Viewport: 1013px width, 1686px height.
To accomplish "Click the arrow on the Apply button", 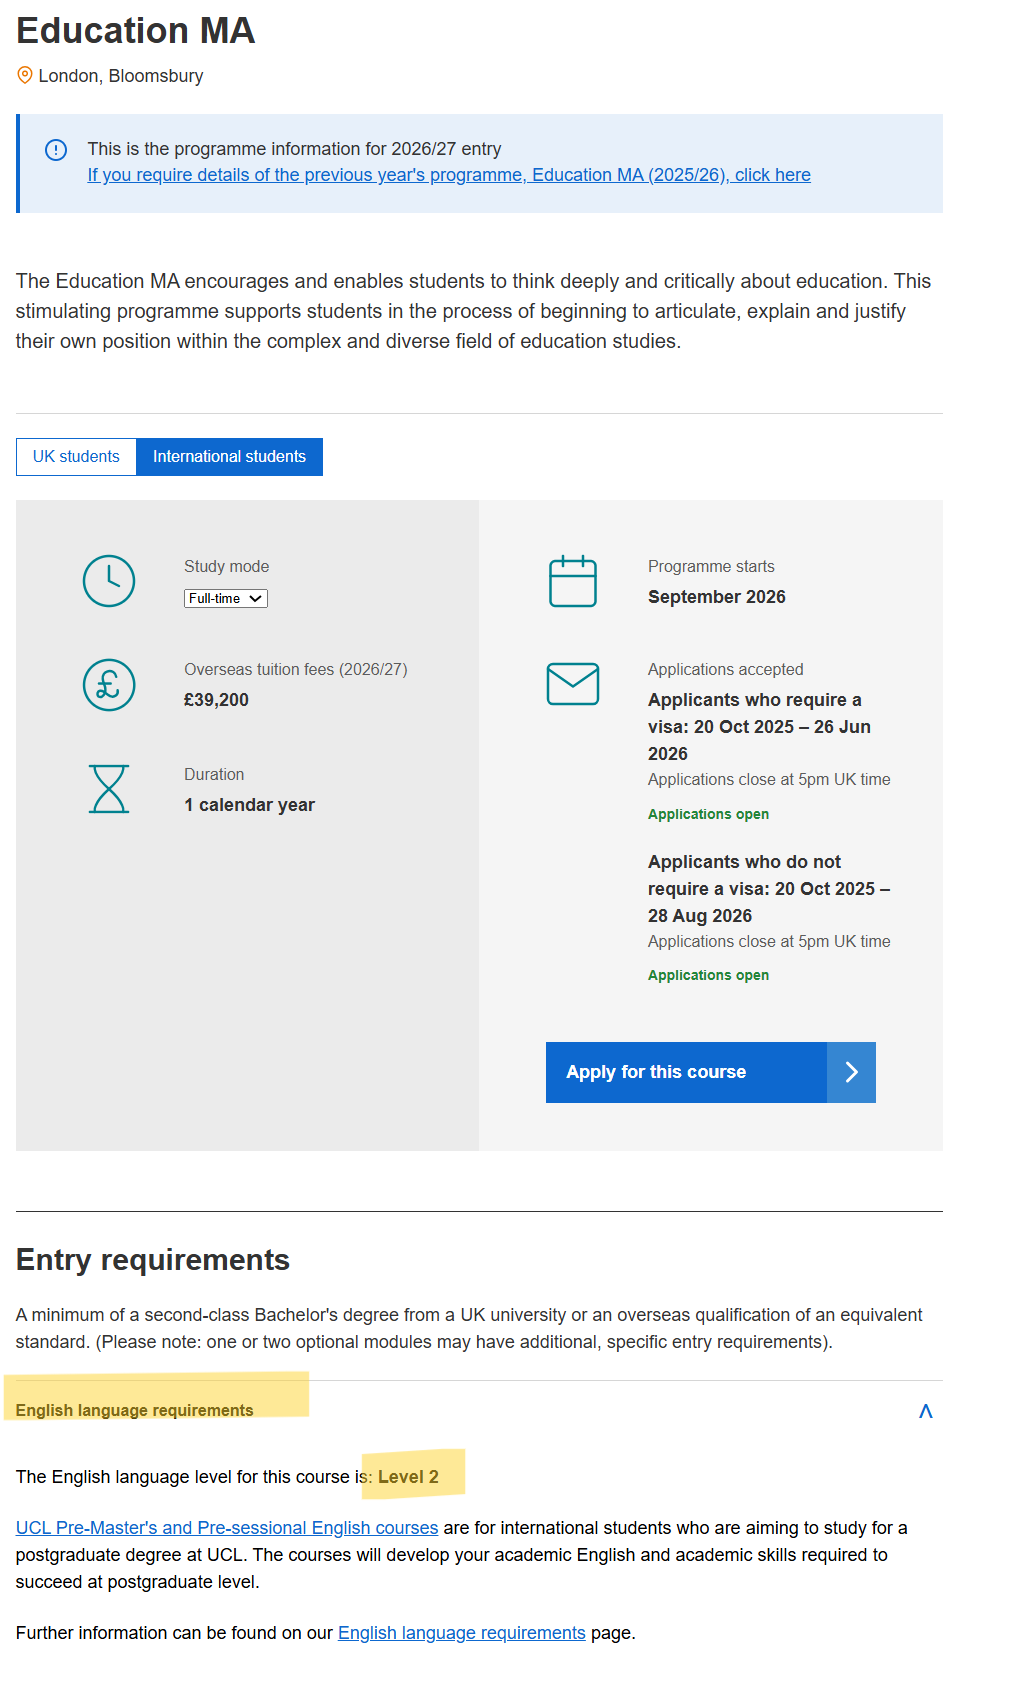I will pyautogui.click(x=851, y=1072).
